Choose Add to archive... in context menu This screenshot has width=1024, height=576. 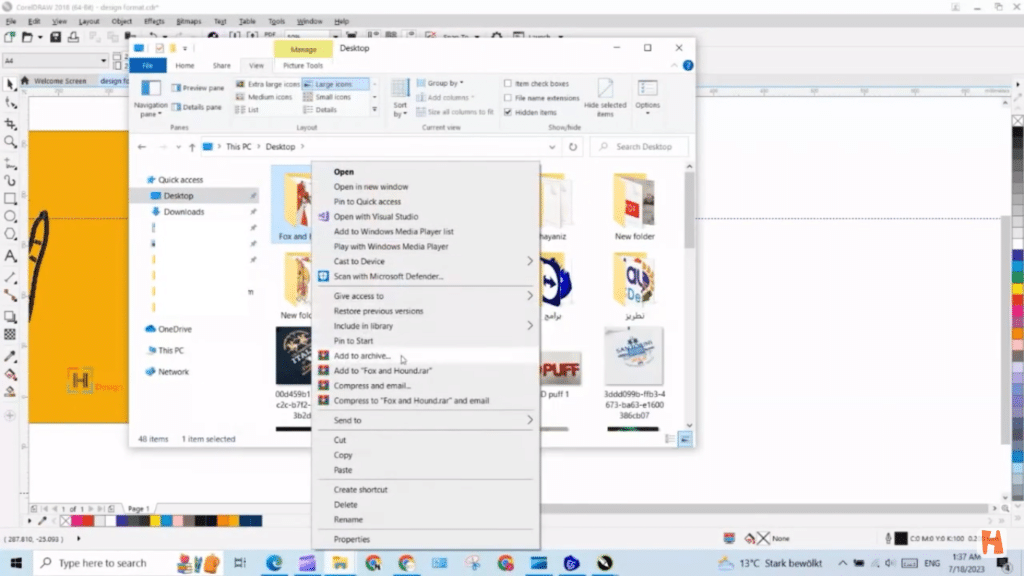coord(426,356)
